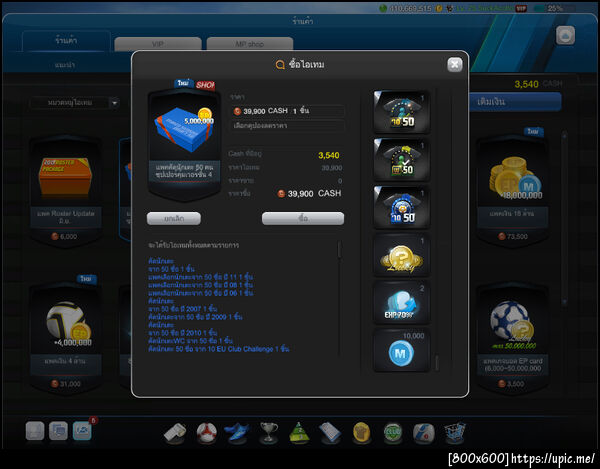This screenshot has width=600, height=469.
Task: Select the Lucky 50,000,000 EP card pack
Action: pyautogui.click(x=512, y=339)
